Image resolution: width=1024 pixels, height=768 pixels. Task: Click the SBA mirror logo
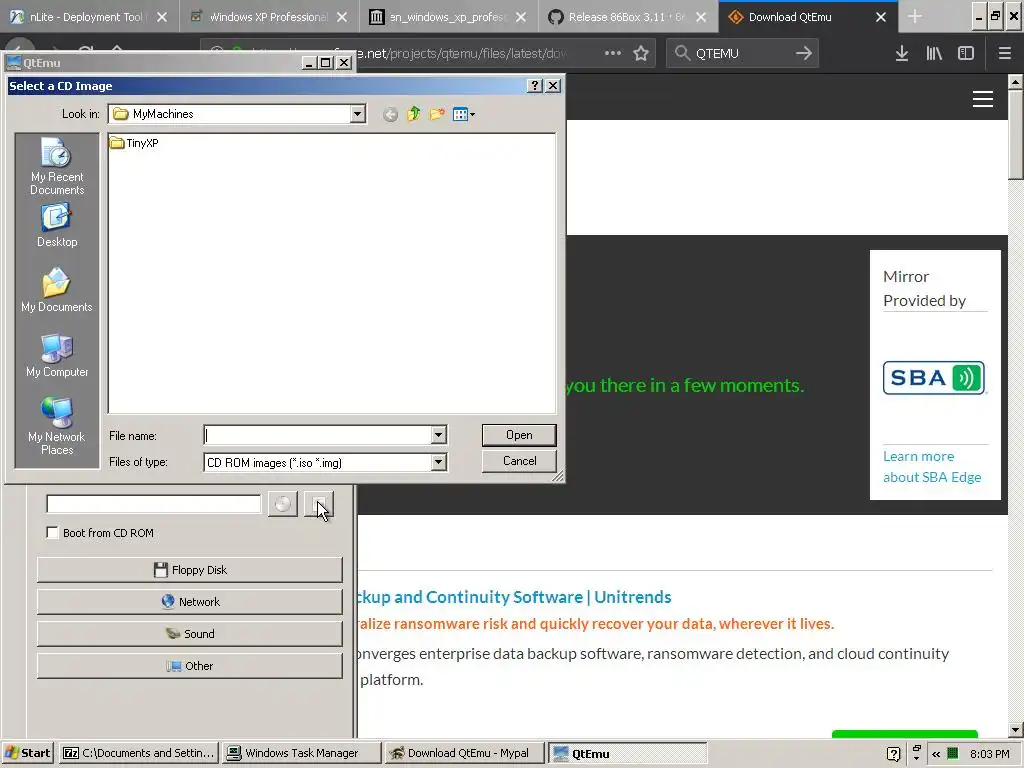coord(934,377)
